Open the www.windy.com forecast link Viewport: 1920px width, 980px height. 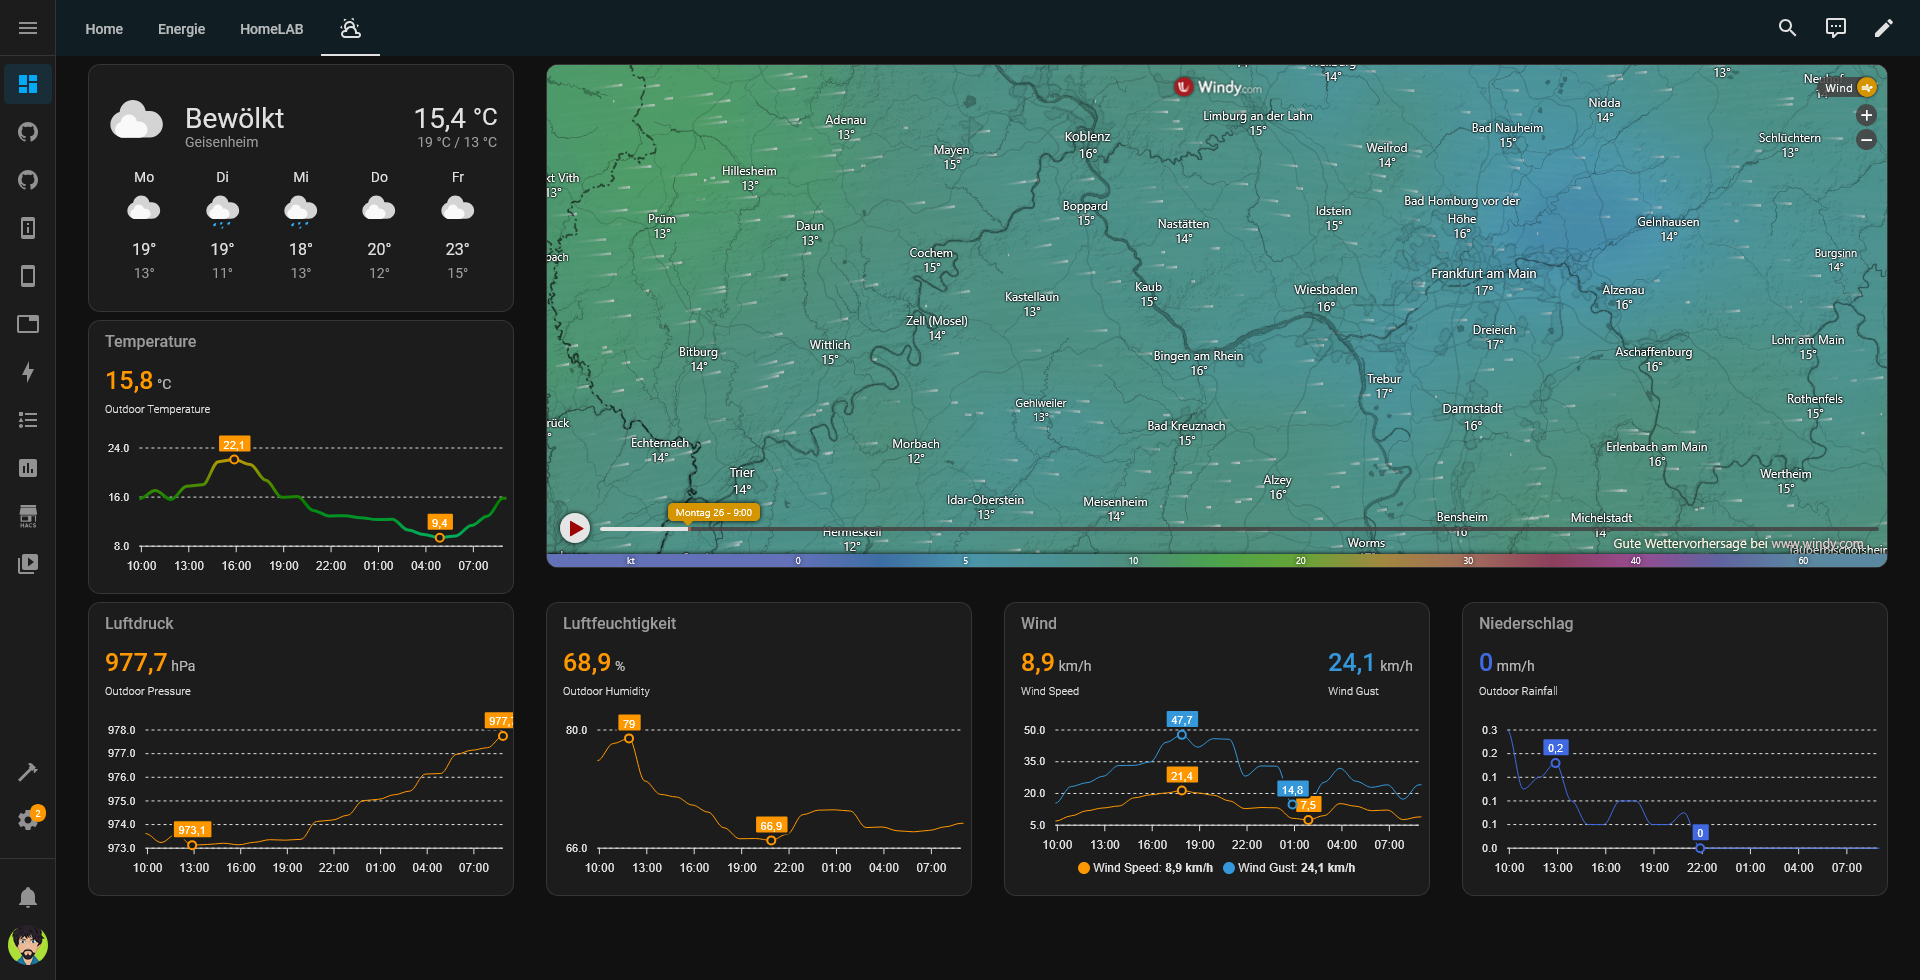(1816, 544)
